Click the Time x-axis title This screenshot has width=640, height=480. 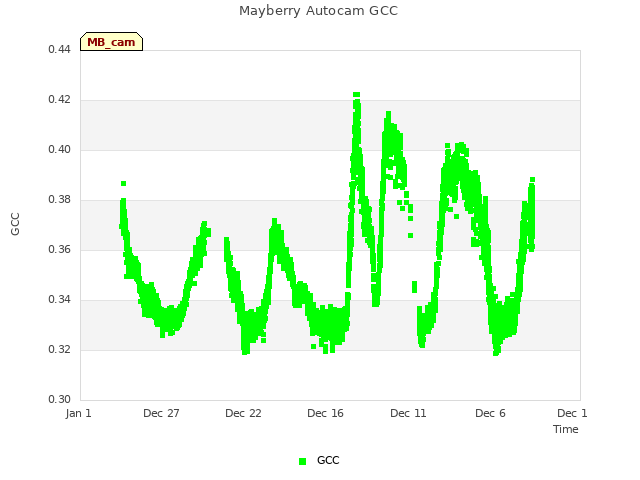click(566, 429)
